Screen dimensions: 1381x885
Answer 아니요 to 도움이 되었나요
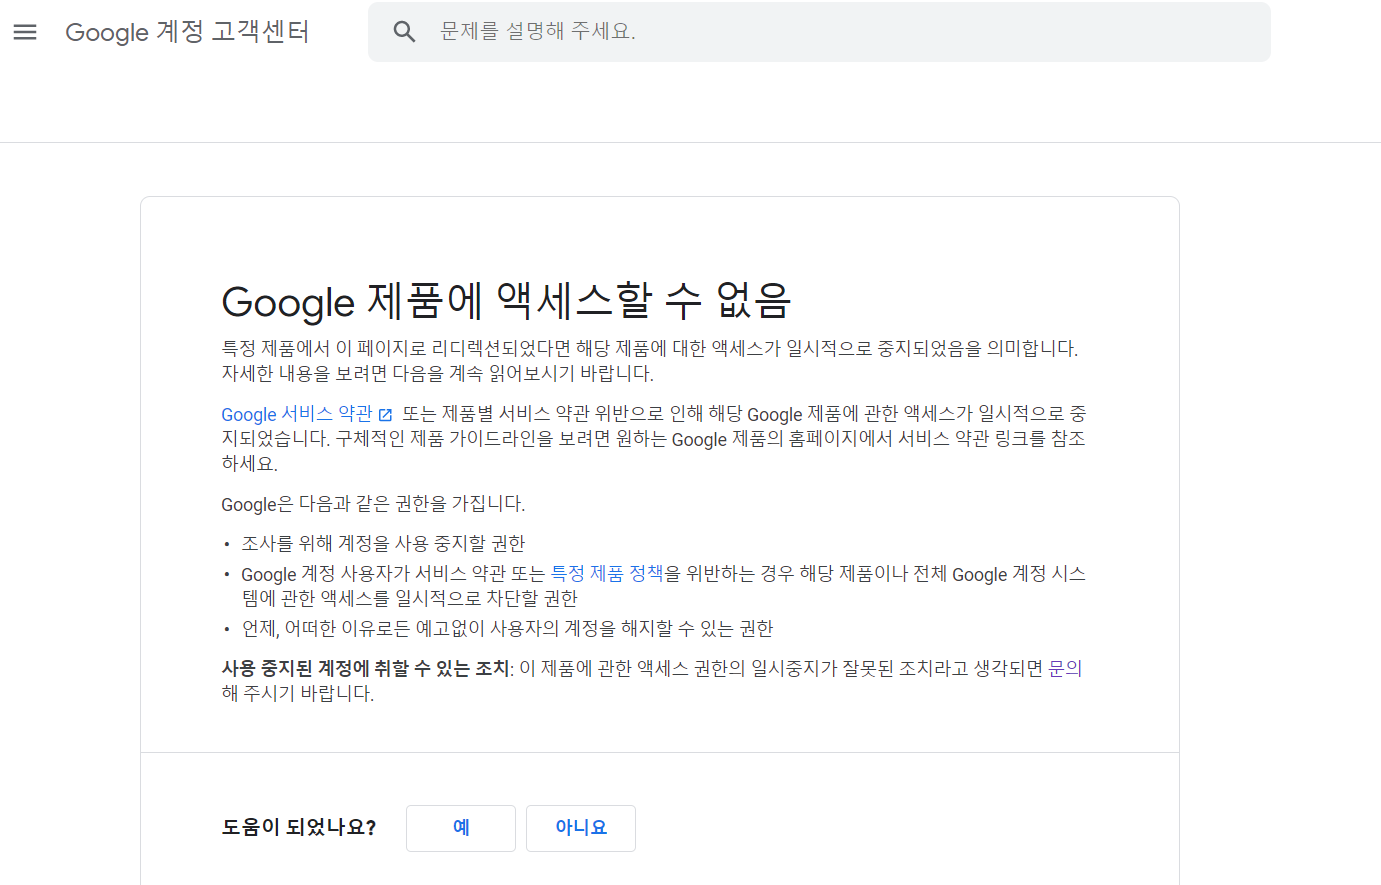click(581, 828)
